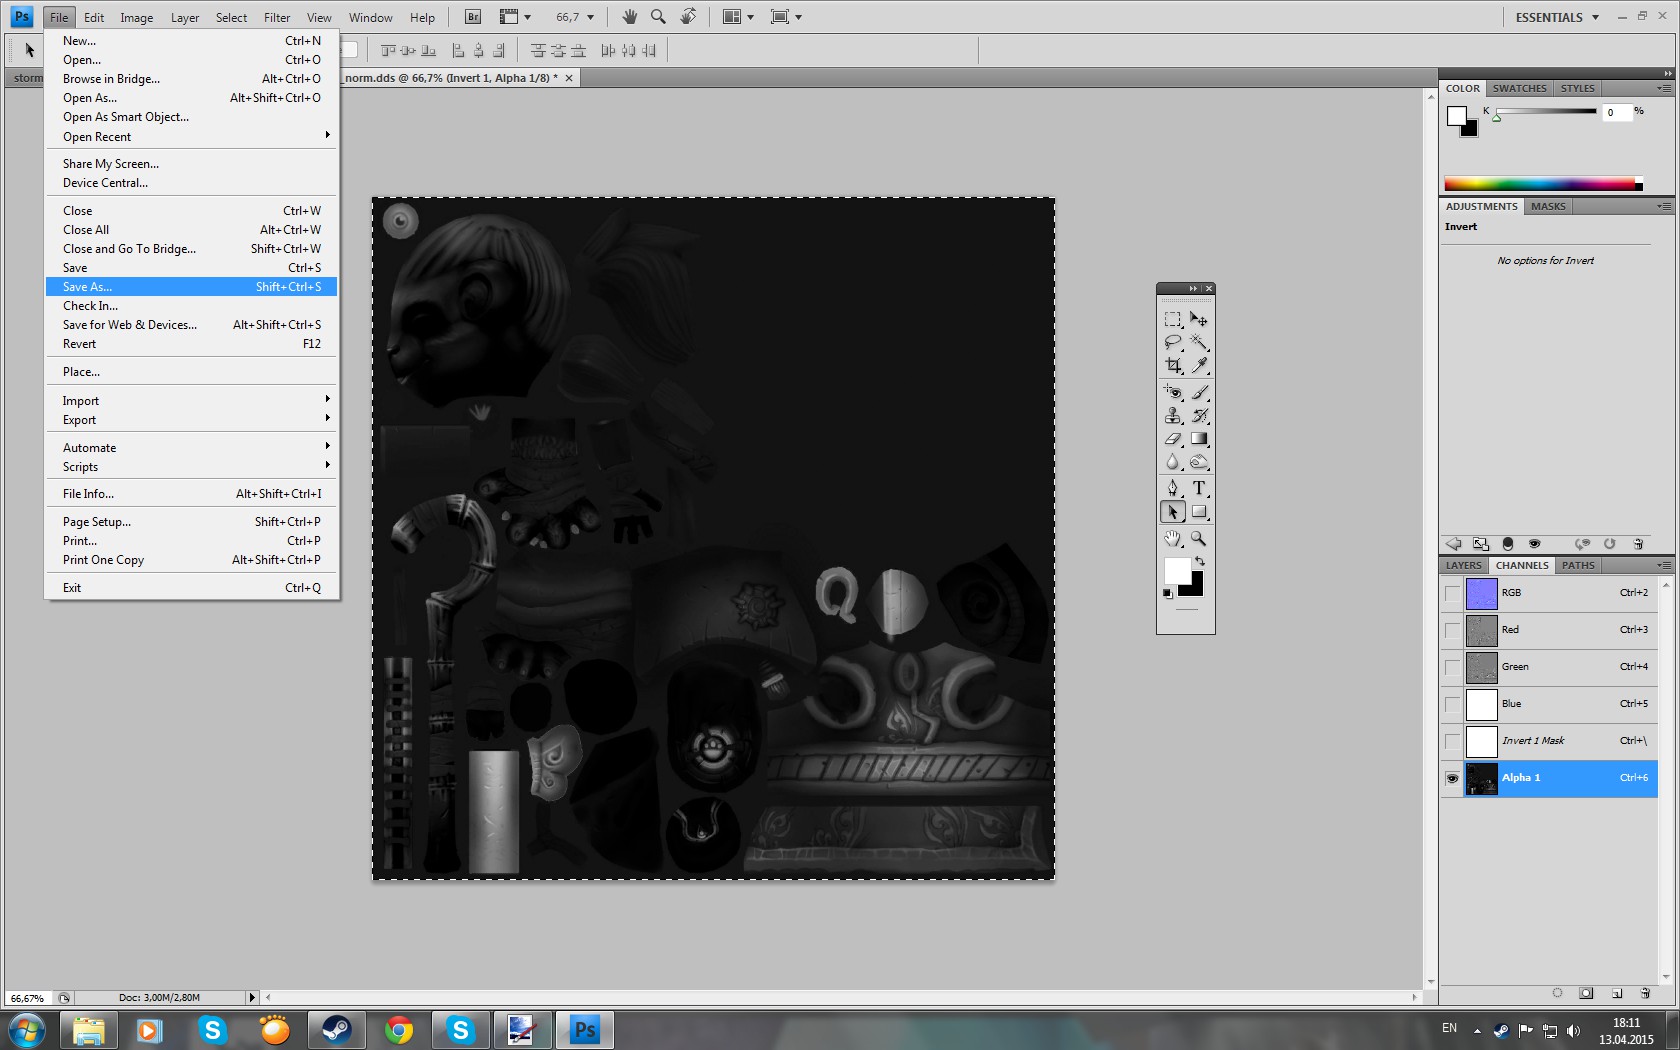This screenshot has width=1680, height=1050.
Task: Toggle visibility of RGB channel
Action: click(x=1452, y=593)
